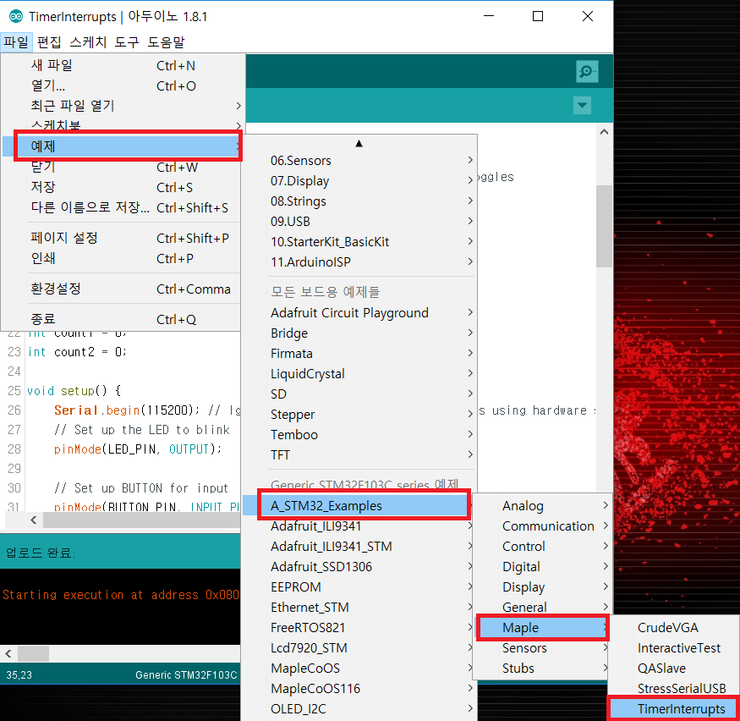Click the up arrow atop examples submenu
The height and width of the screenshot is (721, 740).
point(359,143)
